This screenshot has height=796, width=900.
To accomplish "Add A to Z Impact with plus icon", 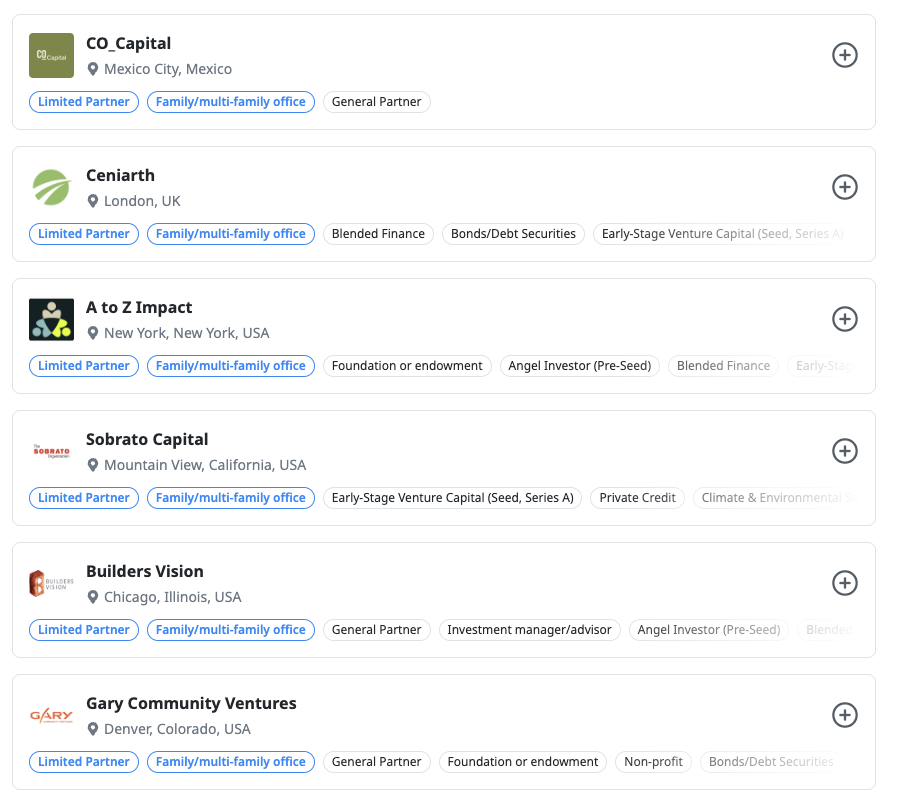I will tap(845, 319).
